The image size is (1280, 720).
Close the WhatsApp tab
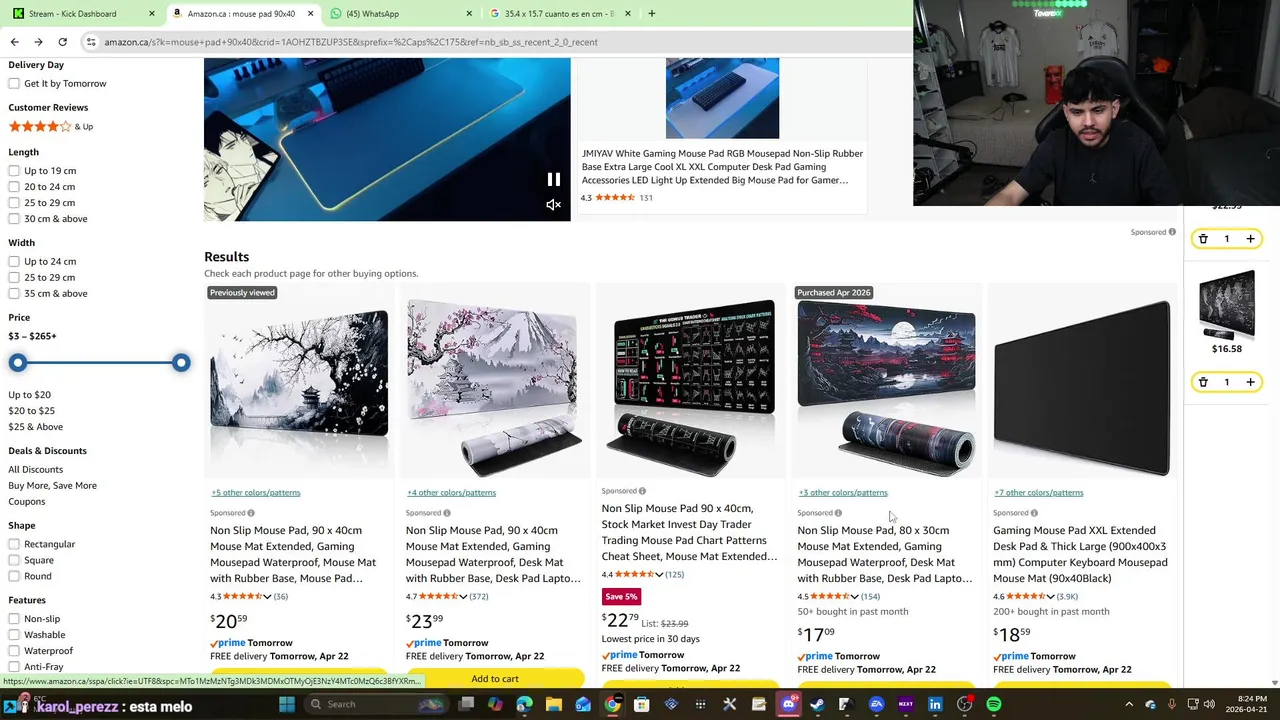pyautogui.click(x=469, y=14)
